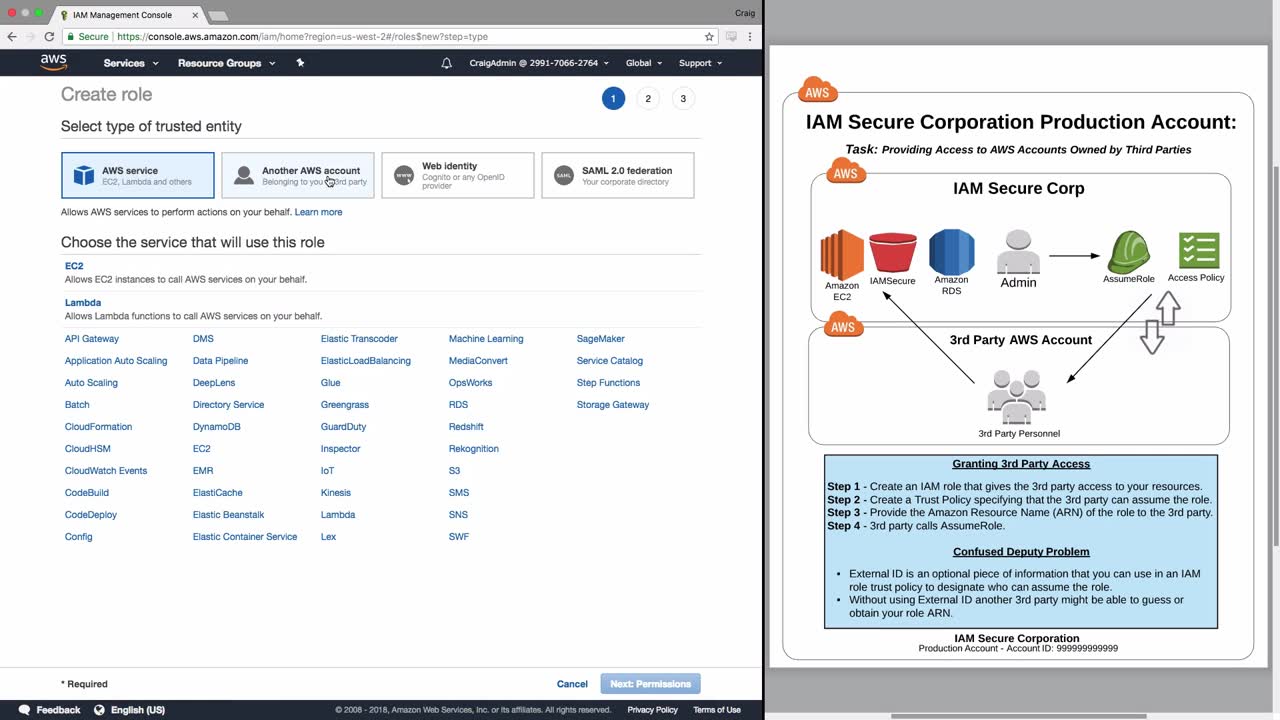The width and height of the screenshot is (1280, 720).
Task: Choose the API Gateway service
Action: click(92, 339)
